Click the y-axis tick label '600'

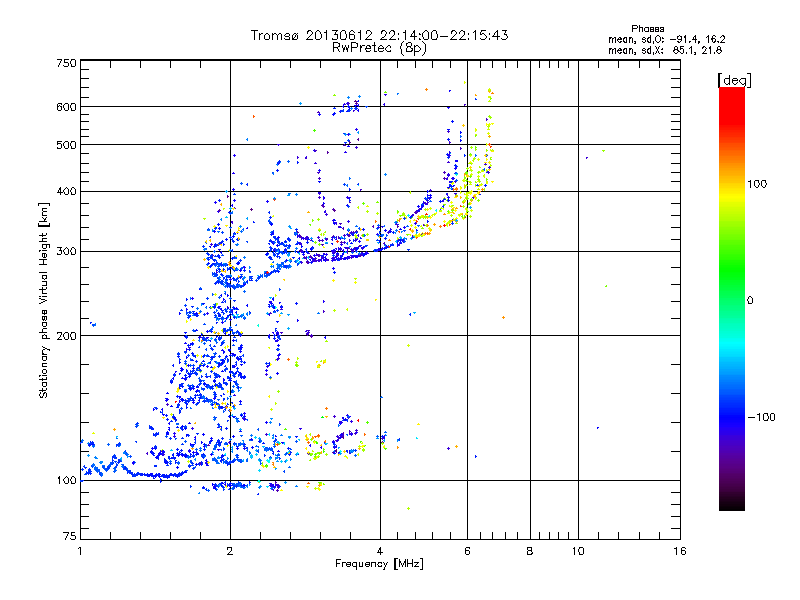[66, 107]
